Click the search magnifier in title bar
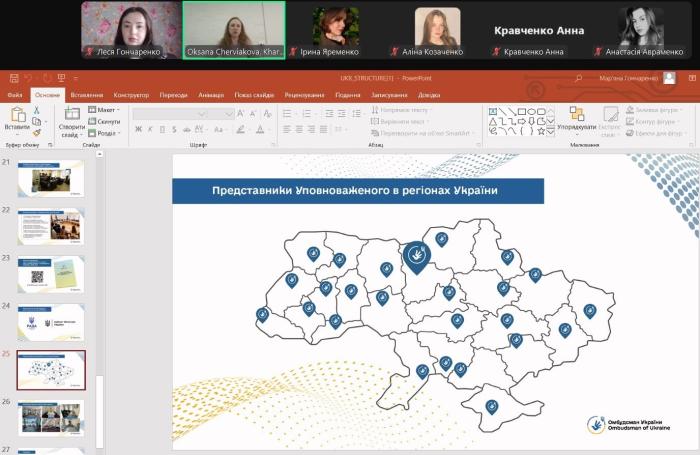This screenshot has height=455, width=700. [579, 77]
